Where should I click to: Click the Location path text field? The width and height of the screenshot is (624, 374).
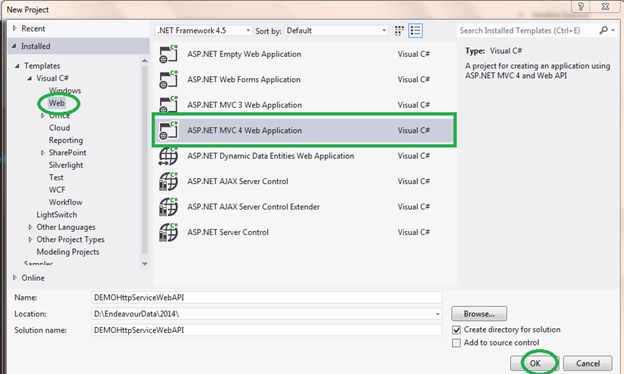pos(263,314)
